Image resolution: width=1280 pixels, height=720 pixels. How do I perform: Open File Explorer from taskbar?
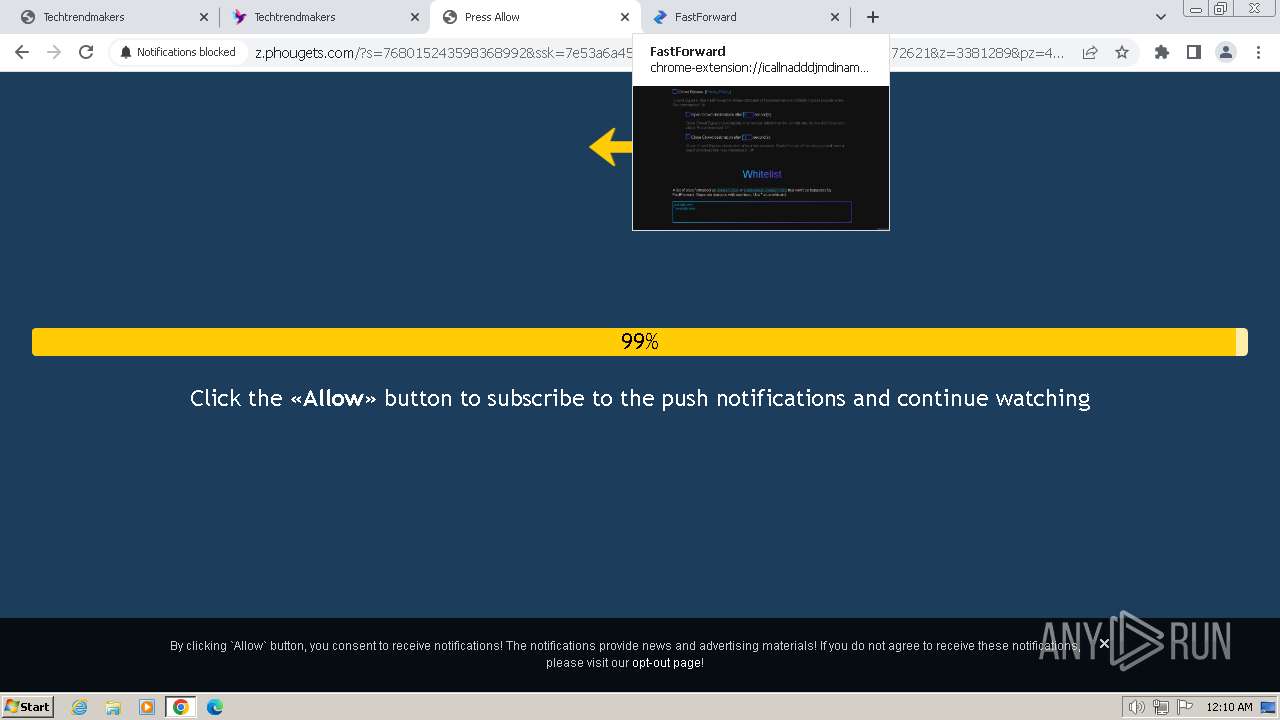(x=113, y=707)
